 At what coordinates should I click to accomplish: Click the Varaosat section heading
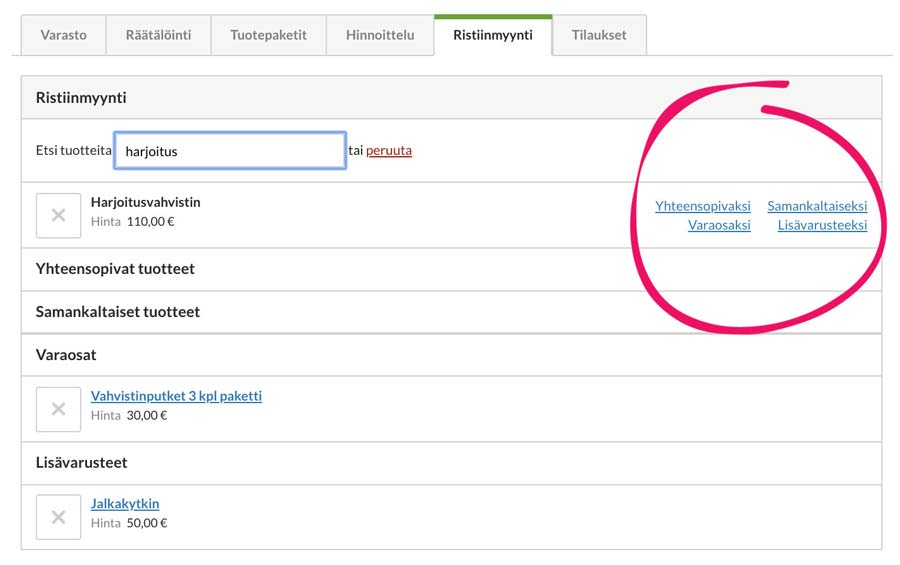(66, 355)
